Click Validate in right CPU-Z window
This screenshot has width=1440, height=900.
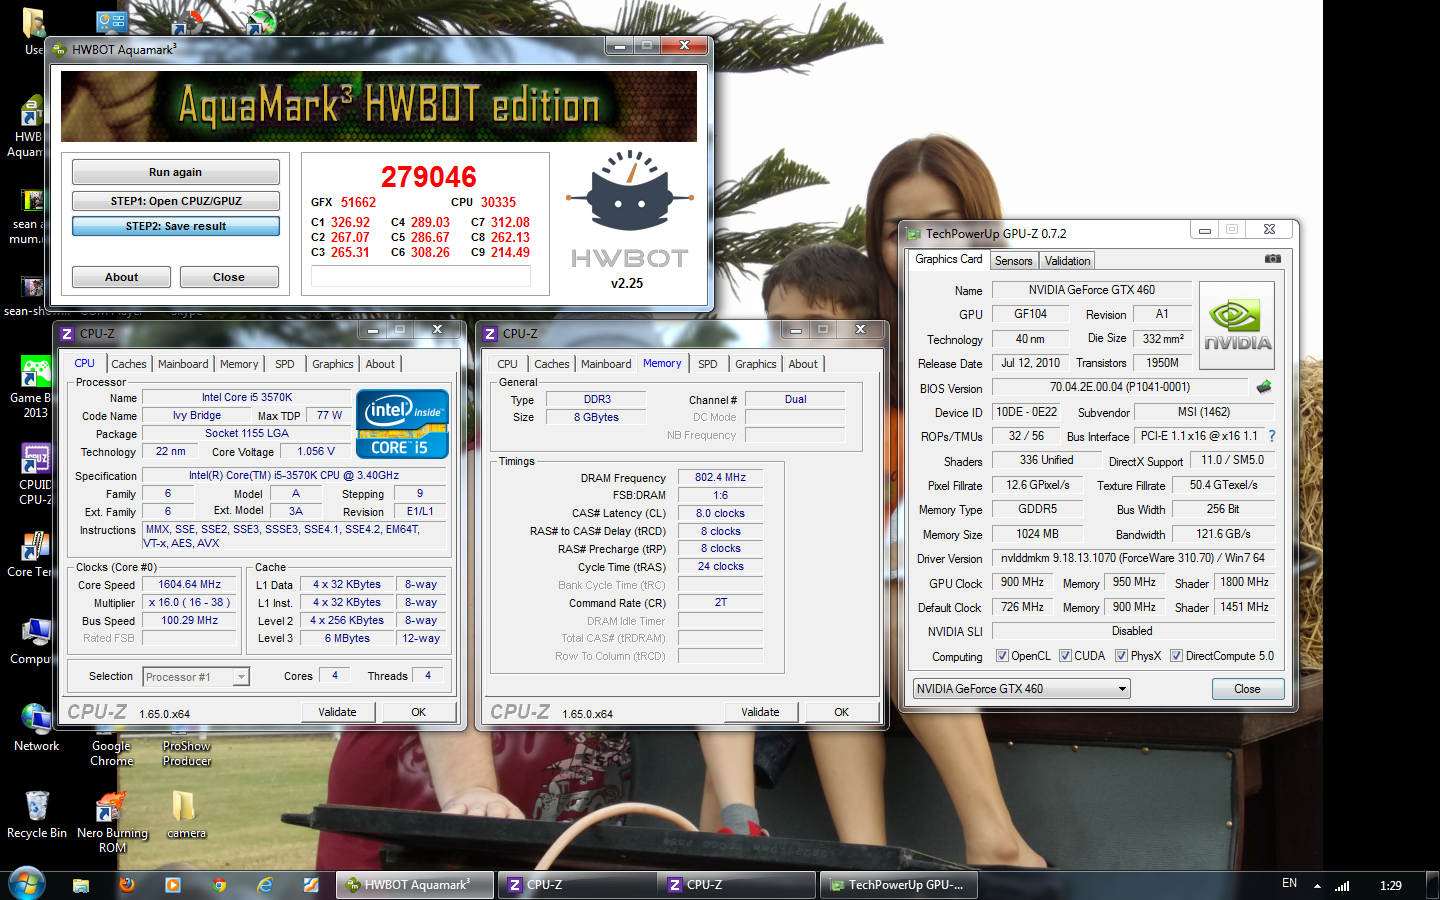tap(761, 712)
